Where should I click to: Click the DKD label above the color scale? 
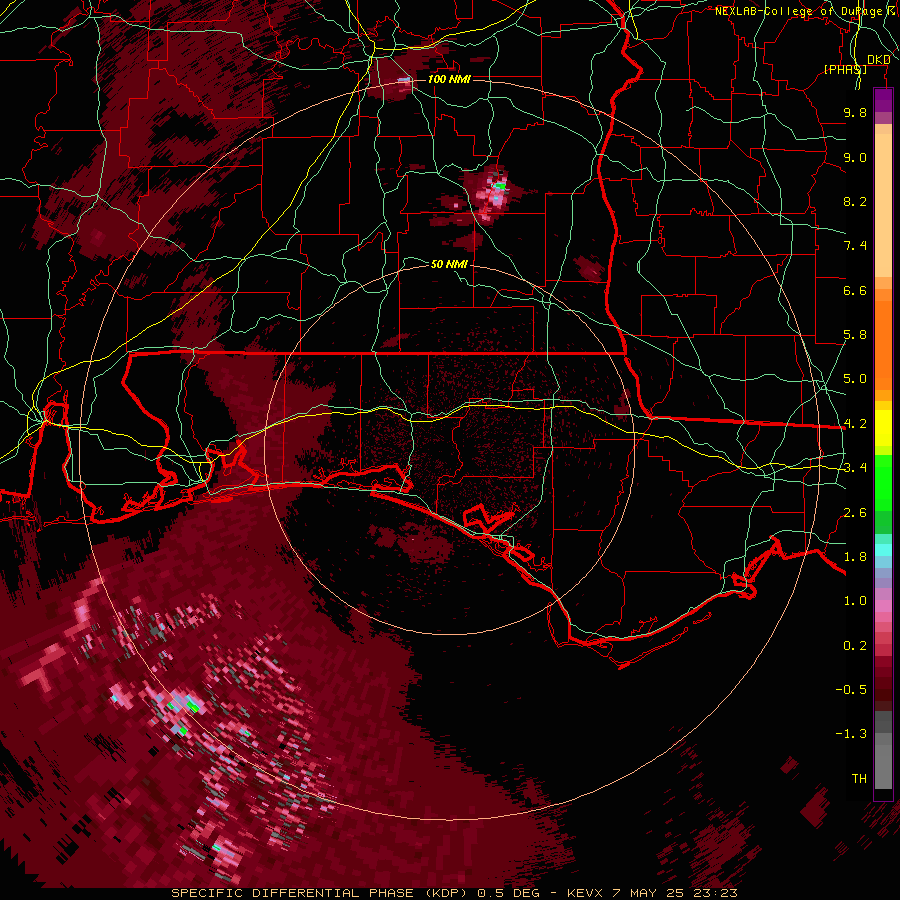pyautogui.click(x=879, y=59)
